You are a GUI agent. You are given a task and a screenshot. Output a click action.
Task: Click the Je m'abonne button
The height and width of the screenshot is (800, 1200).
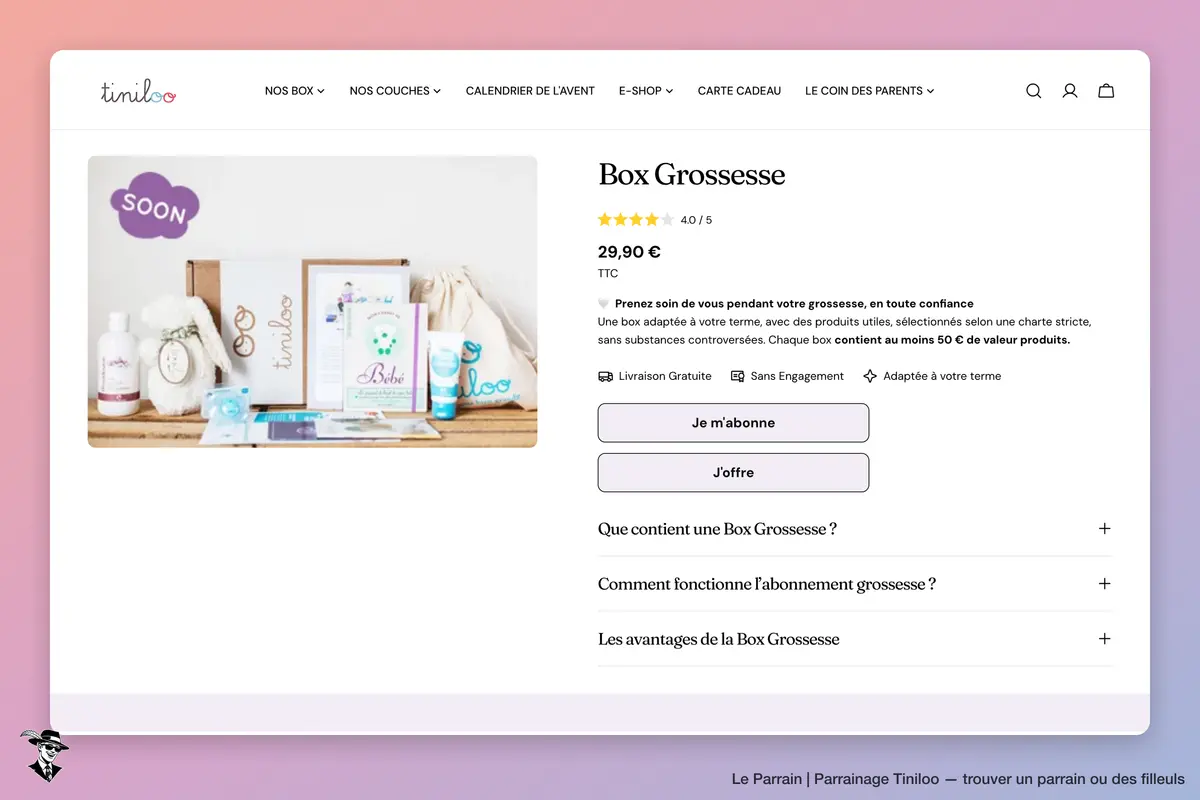pyautogui.click(x=733, y=423)
